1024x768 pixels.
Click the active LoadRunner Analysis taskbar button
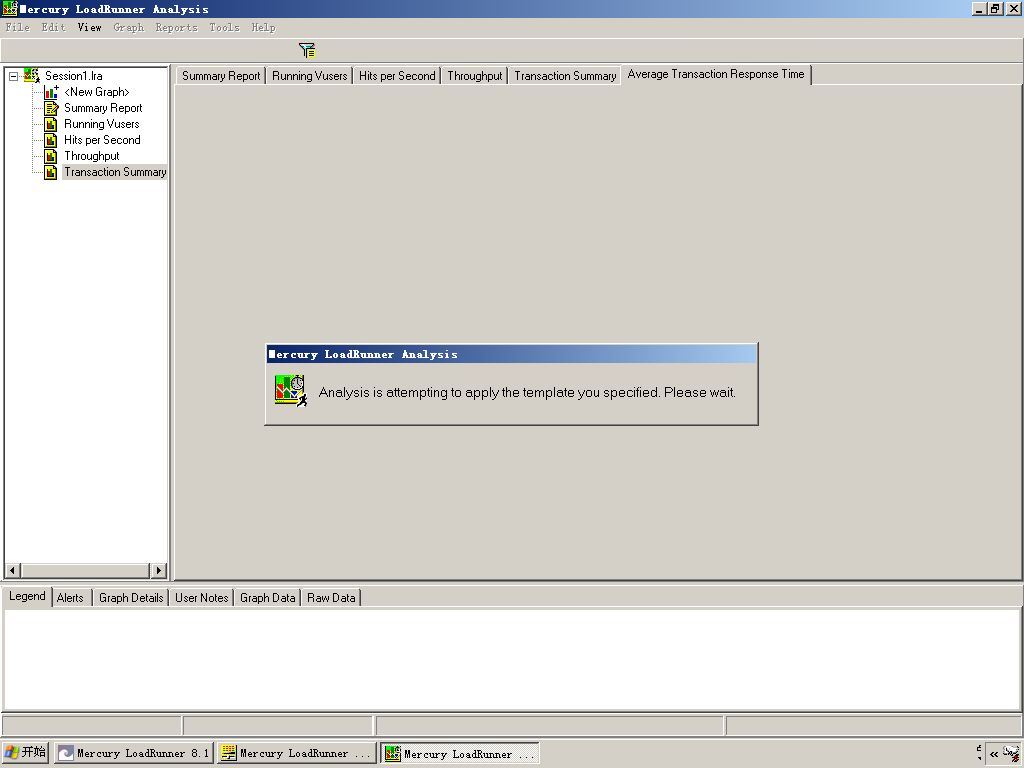pyautogui.click(x=460, y=754)
